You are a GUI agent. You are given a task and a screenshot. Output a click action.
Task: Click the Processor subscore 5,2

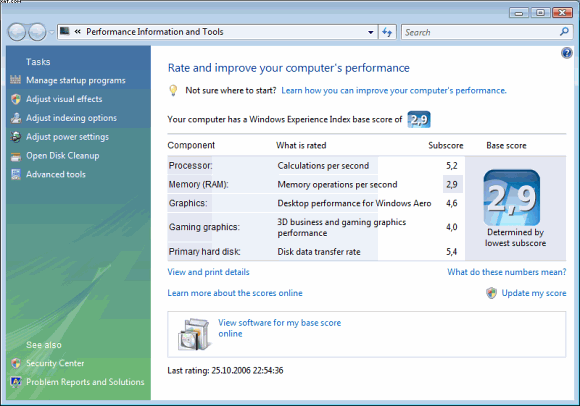click(452, 166)
